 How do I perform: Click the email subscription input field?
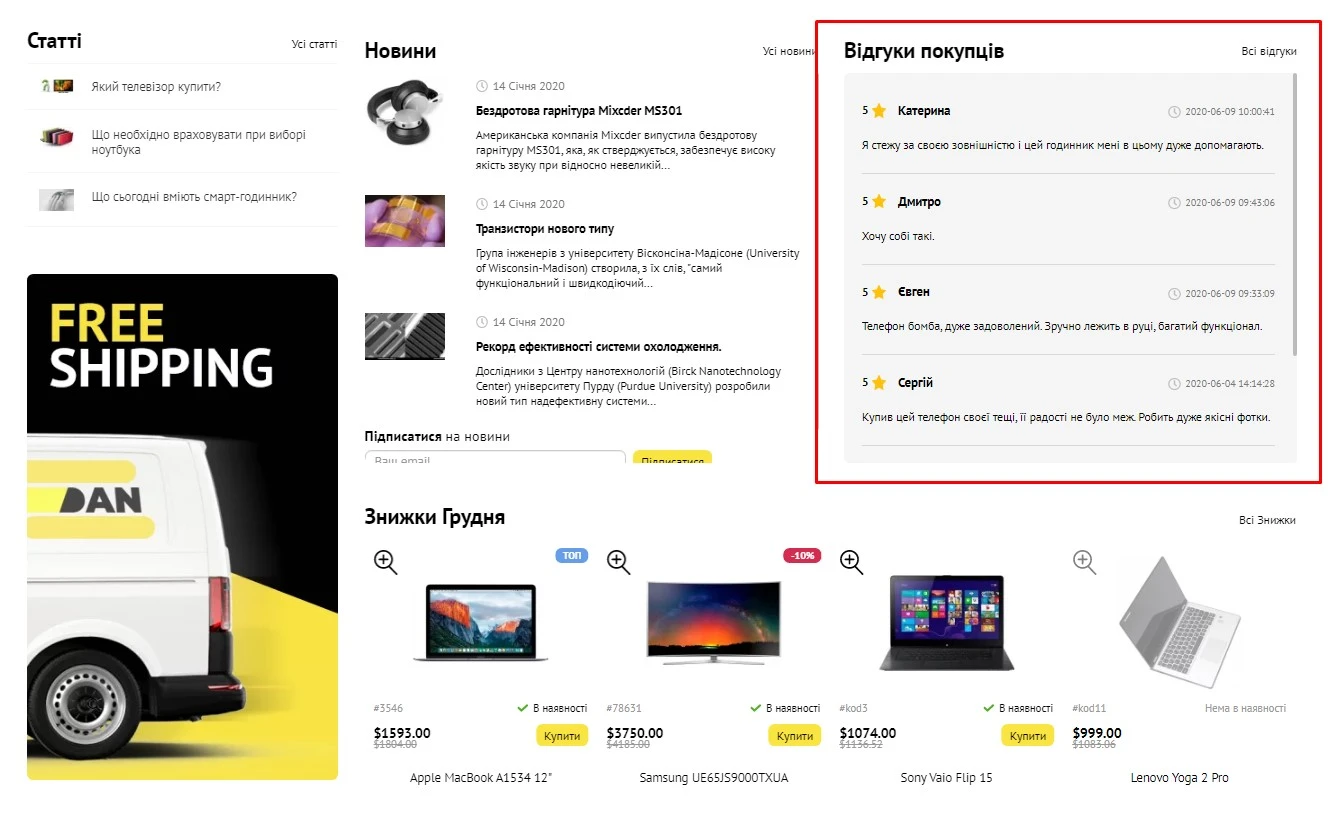coord(495,457)
